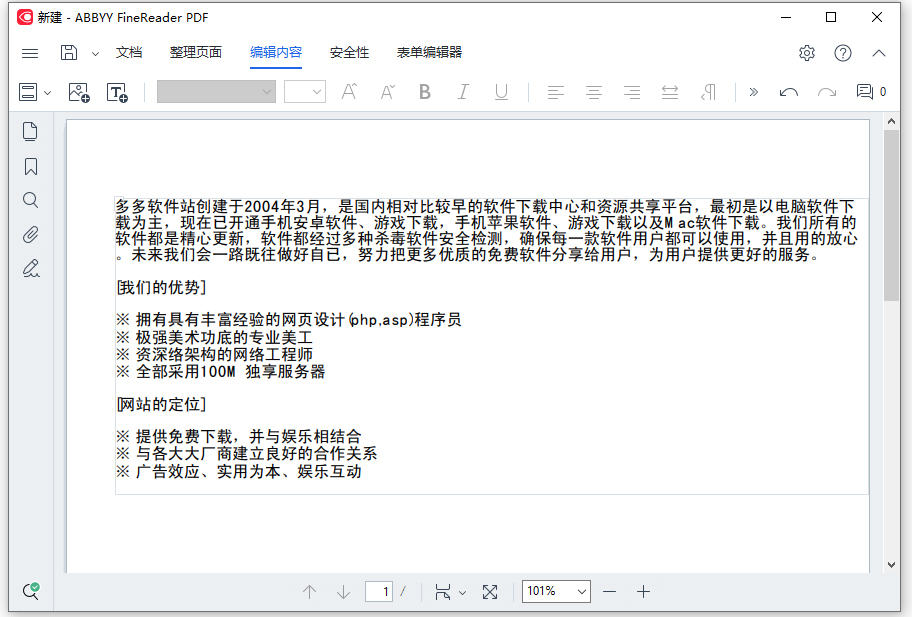
Task: Align text left
Action: (555, 92)
